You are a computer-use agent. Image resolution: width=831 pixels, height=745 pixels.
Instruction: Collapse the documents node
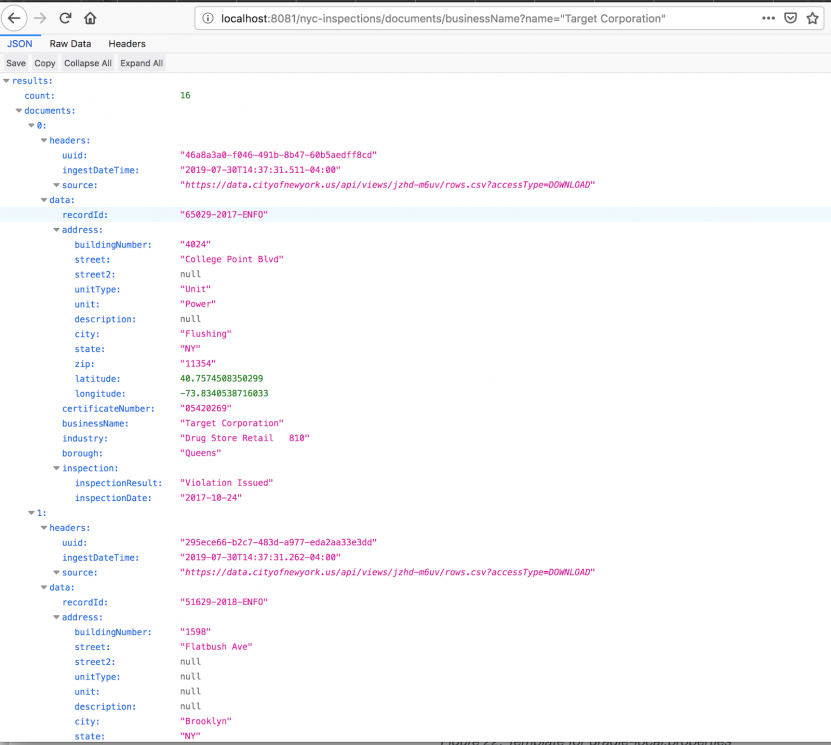(18, 110)
